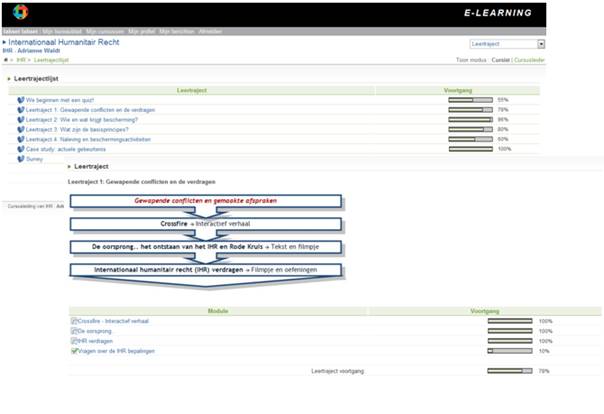The width and height of the screenshot is (604, 414).
Task: Open the Leertraject dropdown arrow at top right
Action: 541,44
